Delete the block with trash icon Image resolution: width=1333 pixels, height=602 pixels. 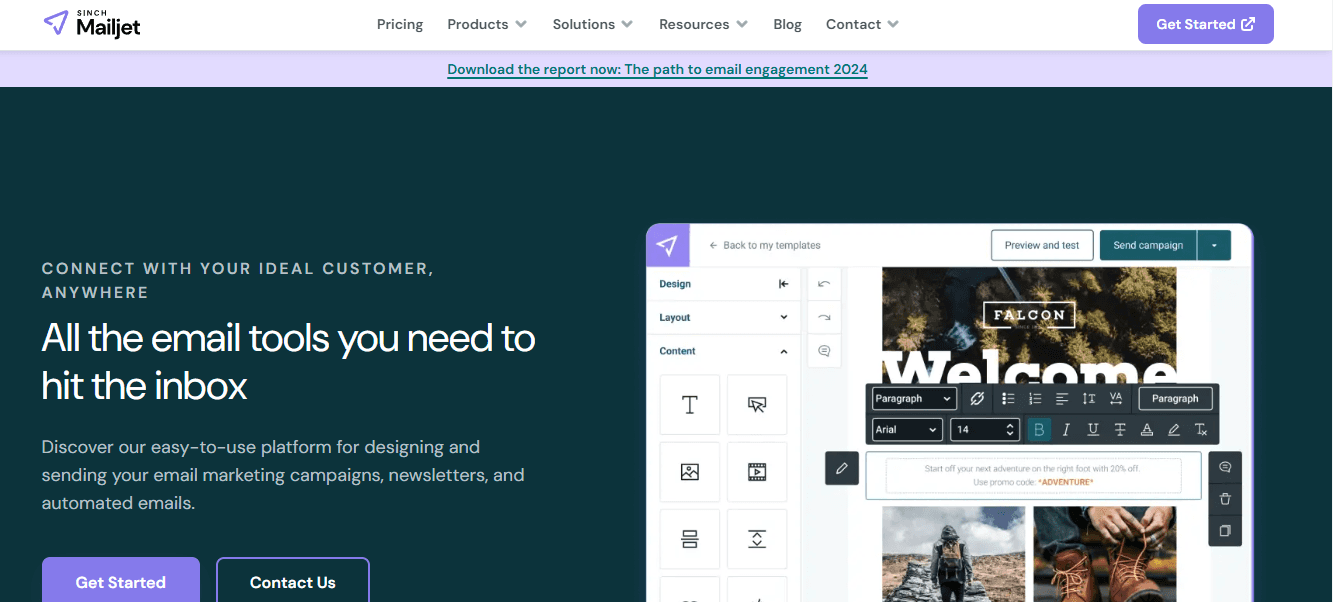click(x=1225, y=499)
